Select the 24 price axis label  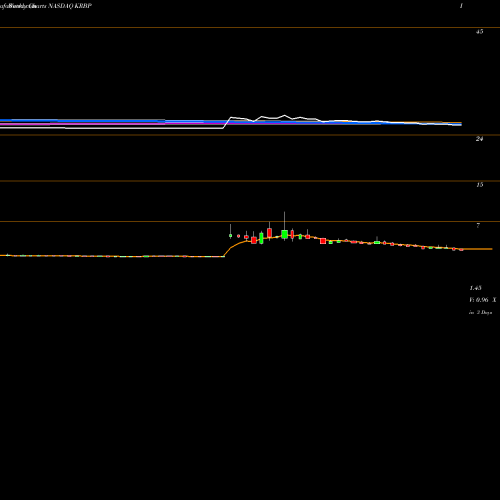479,139
